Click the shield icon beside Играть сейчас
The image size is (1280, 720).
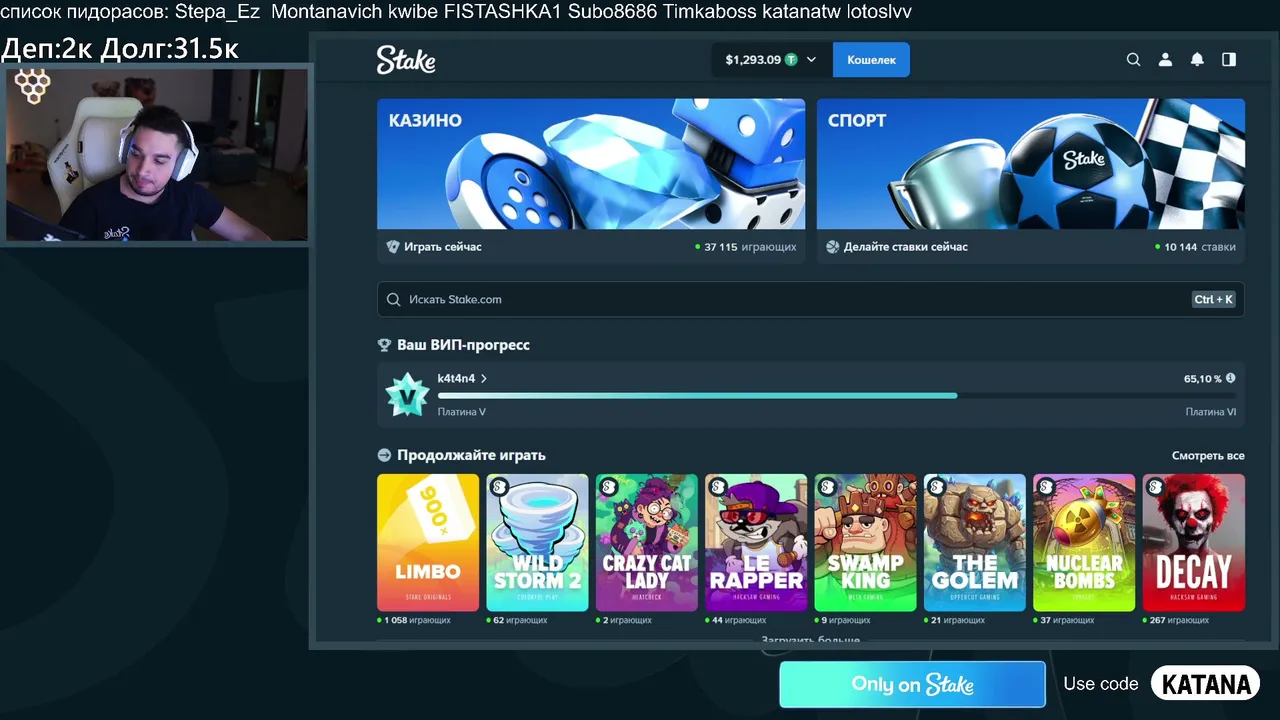[x=393, y=247]
